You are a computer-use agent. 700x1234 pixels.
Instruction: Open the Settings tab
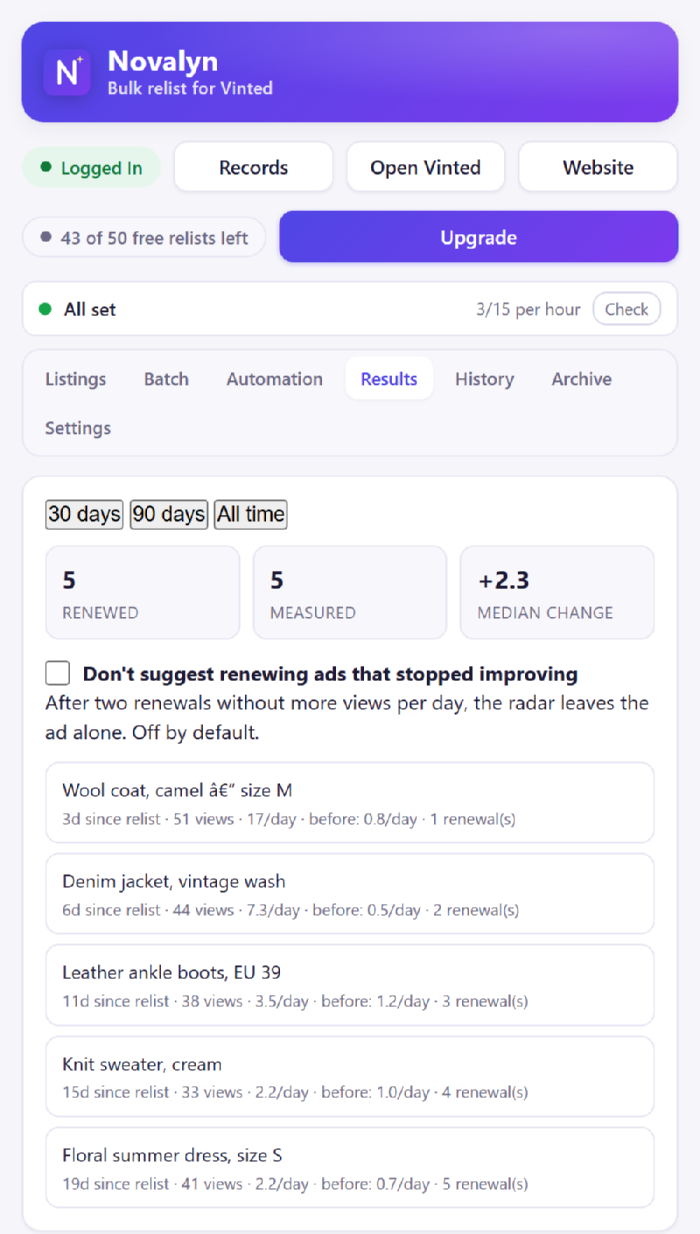[x=78, y=428]
